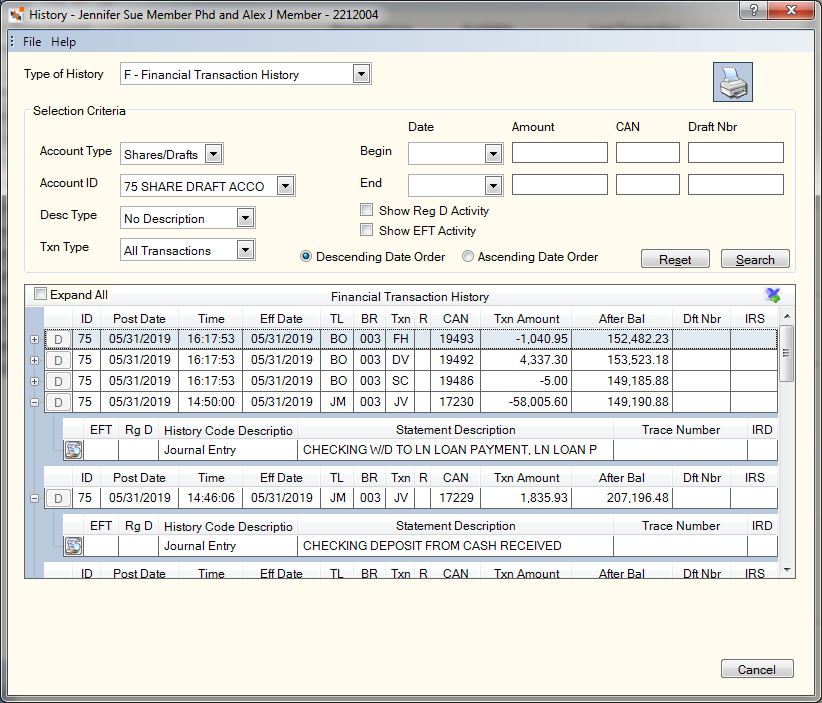This screenshot has width=822, height=703.
Task: Collapse the row with CAN 17230
Action: [35, 402]
